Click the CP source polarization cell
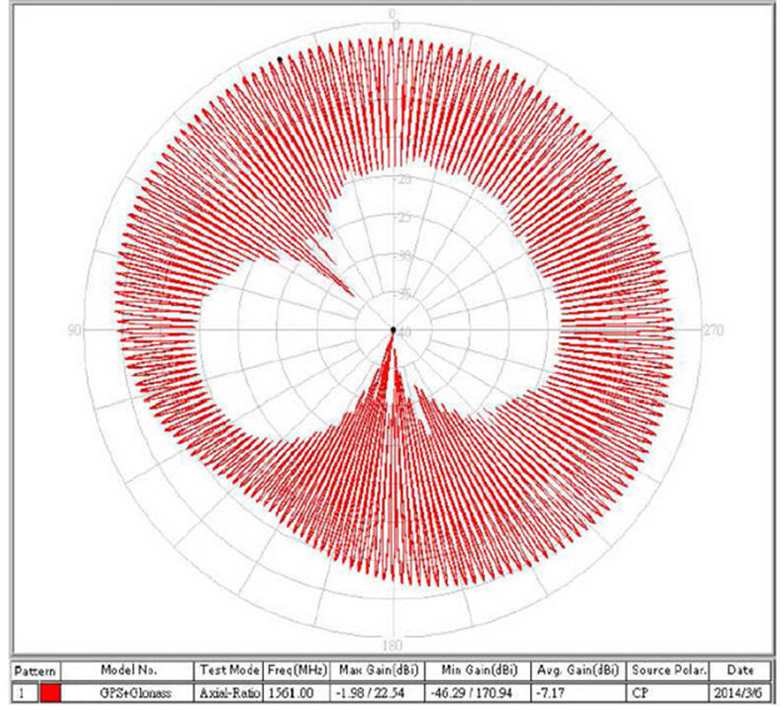 pyautogui.click(x=667, y=691)
